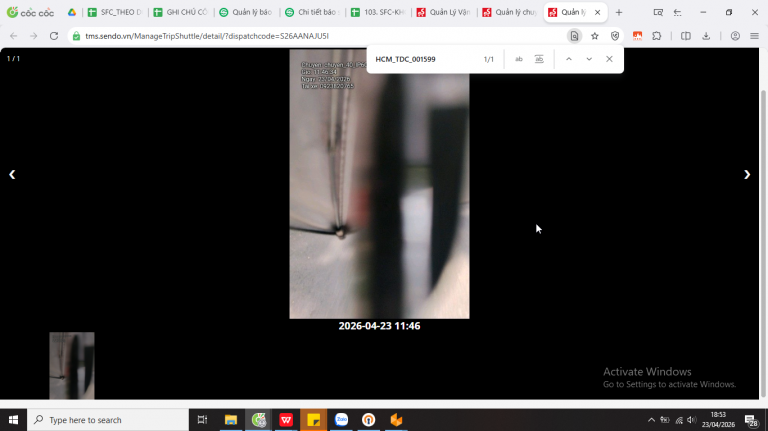Screen dimensions: 768x431
Task: Open File Explorer from taskbar
Action: point(231,420)
